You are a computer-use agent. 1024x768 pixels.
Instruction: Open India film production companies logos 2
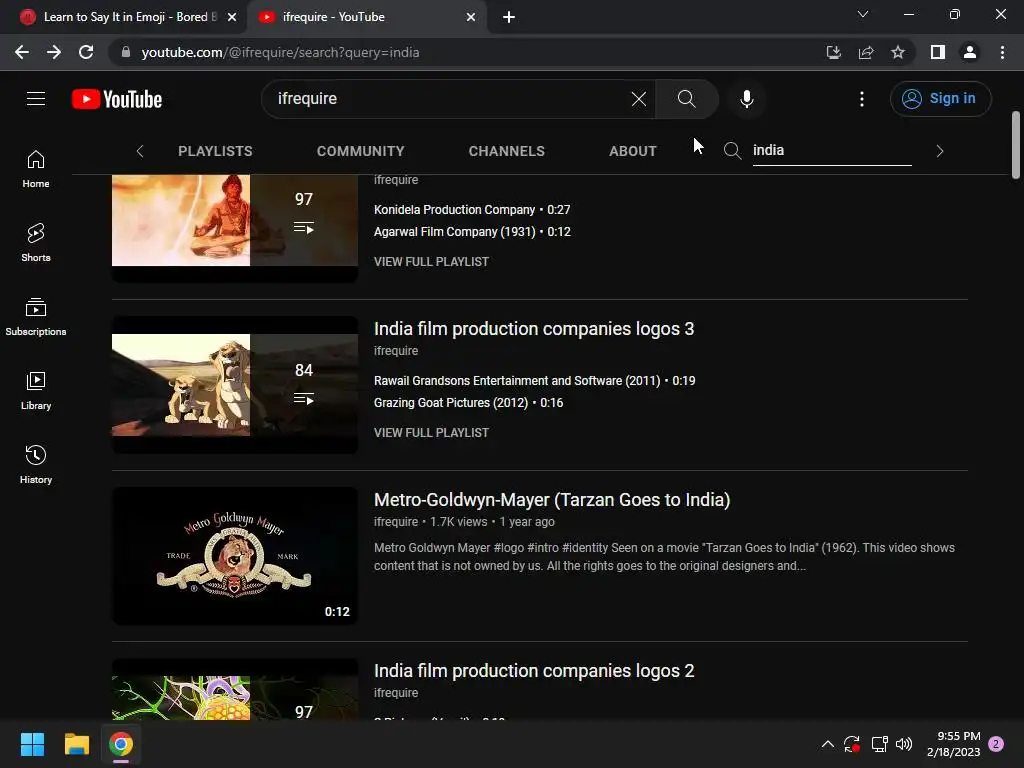(x=534, y=671)
